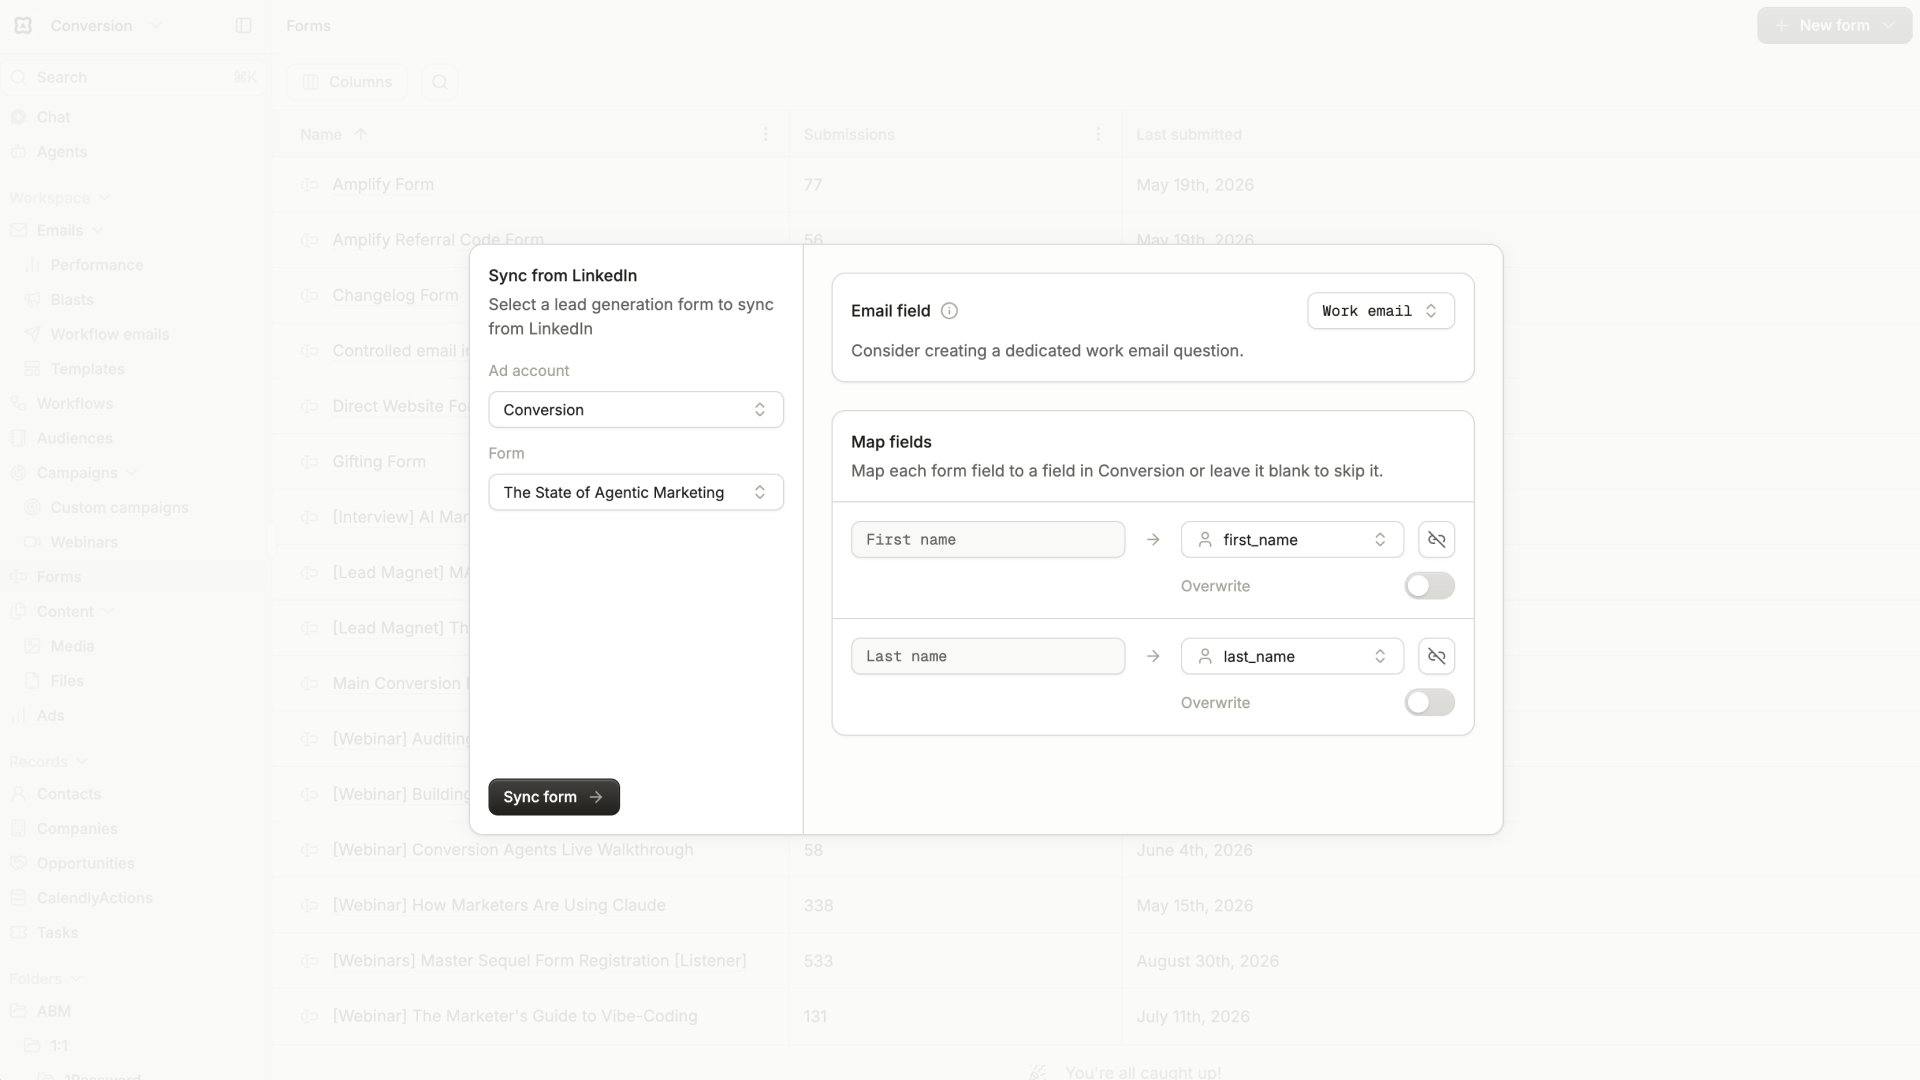Open the Ad account Conversion dropdown
Screen dimensions: 1920x1080
[636, 410]
